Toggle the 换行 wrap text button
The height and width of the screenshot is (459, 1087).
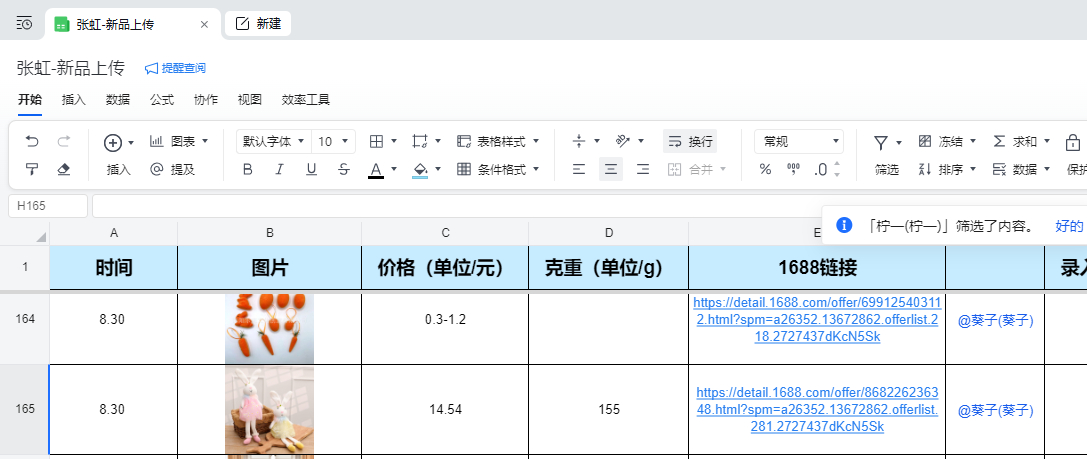pyautogui.click(x=690, y=142)
